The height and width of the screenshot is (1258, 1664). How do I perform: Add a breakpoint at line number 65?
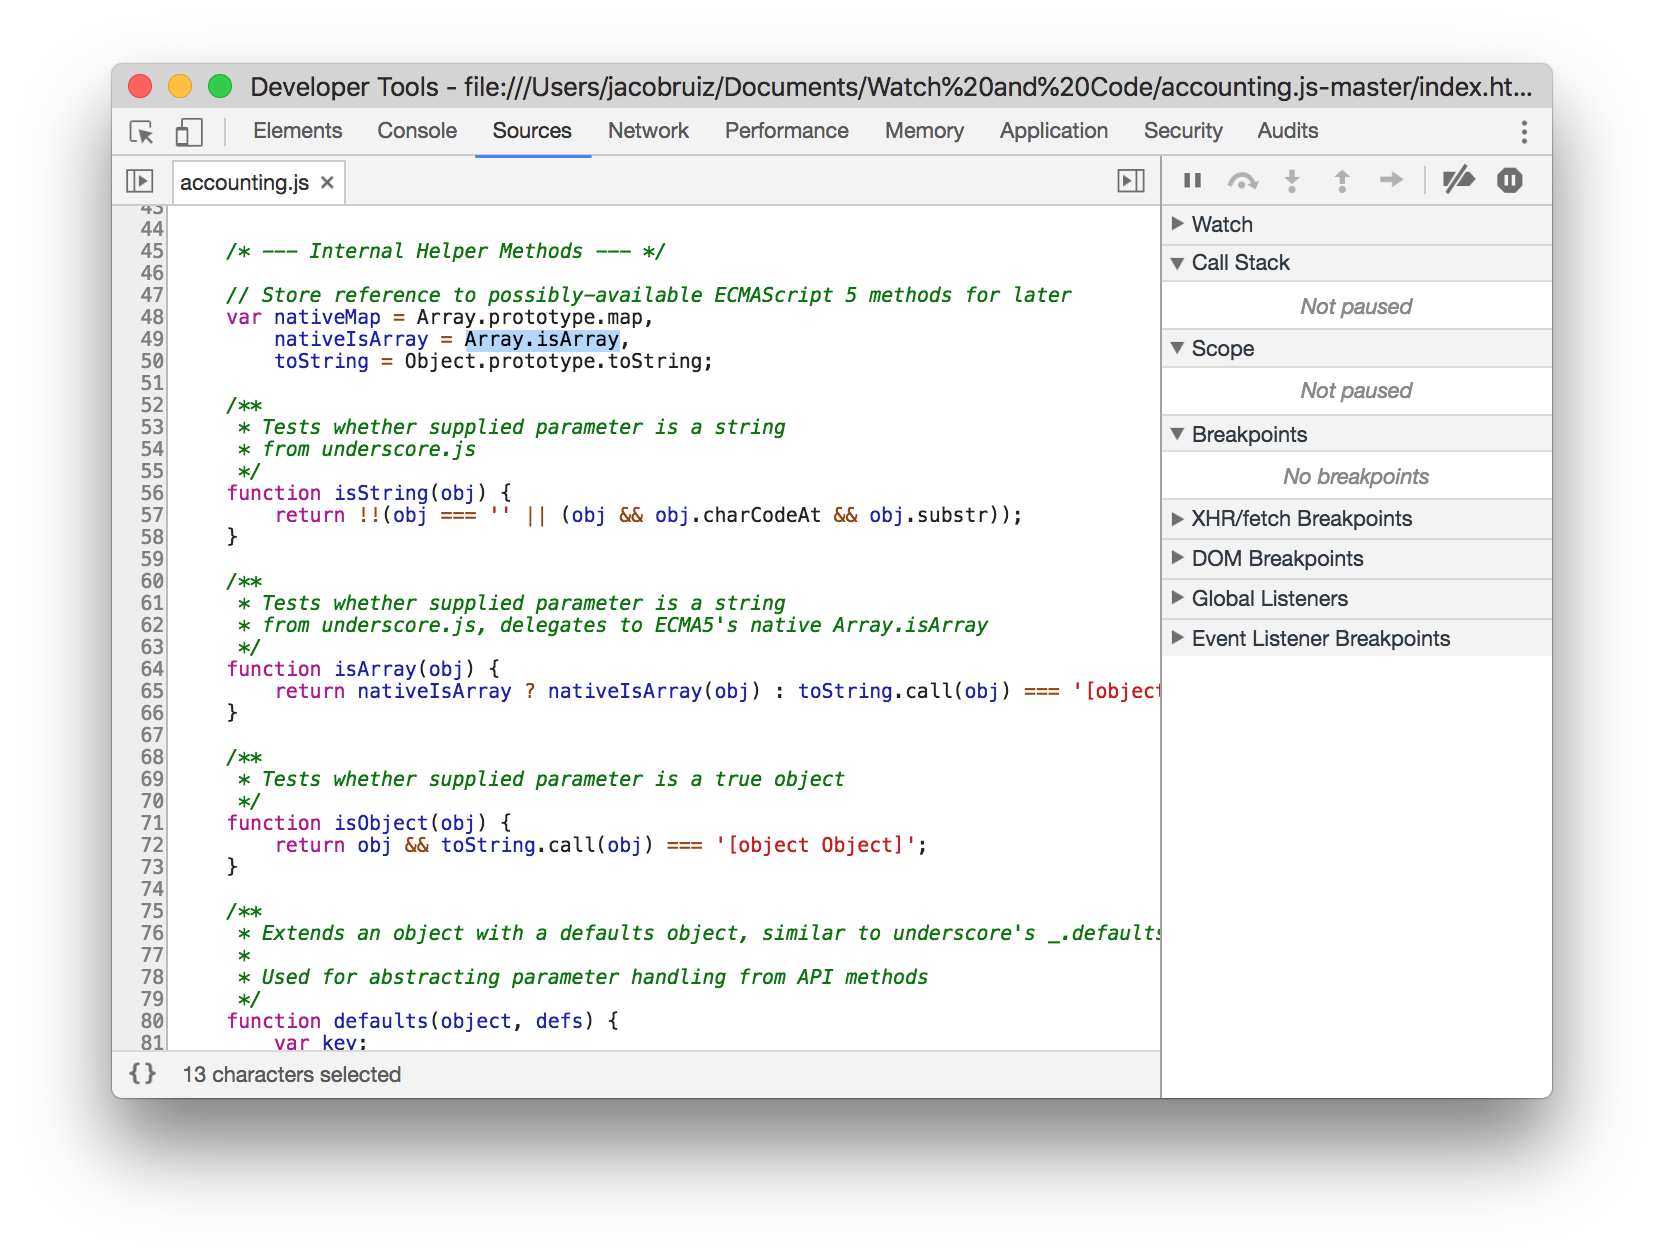point(152,691)
